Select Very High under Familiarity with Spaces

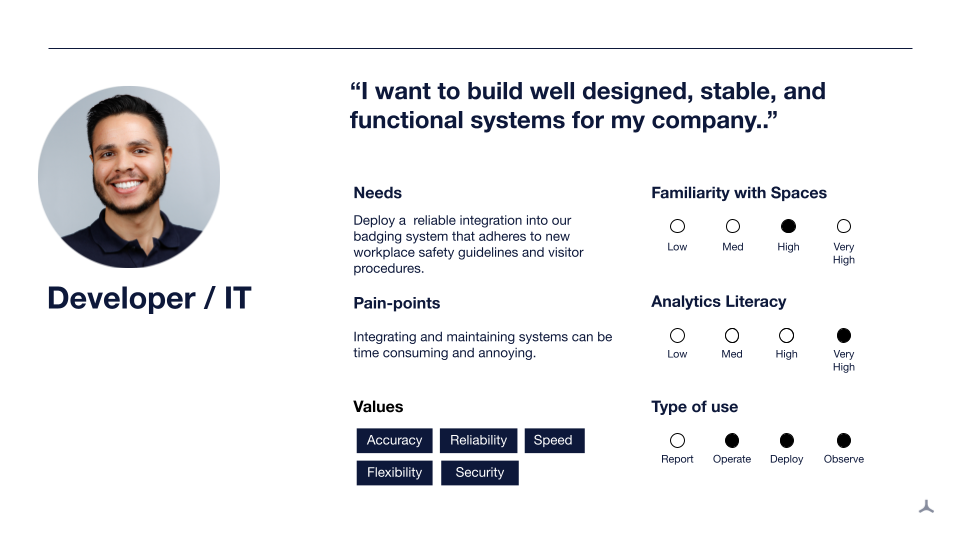[844, 227]
